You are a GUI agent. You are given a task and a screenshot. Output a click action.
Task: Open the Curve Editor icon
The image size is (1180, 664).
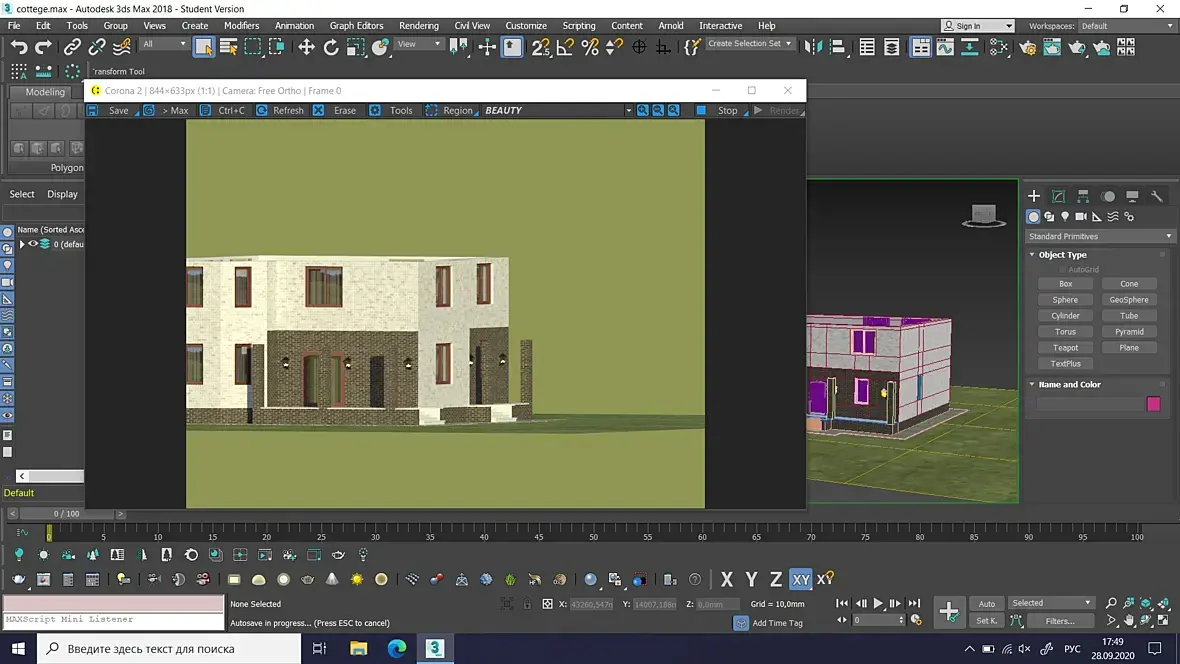pyautogui.click(x=945, y=47)
